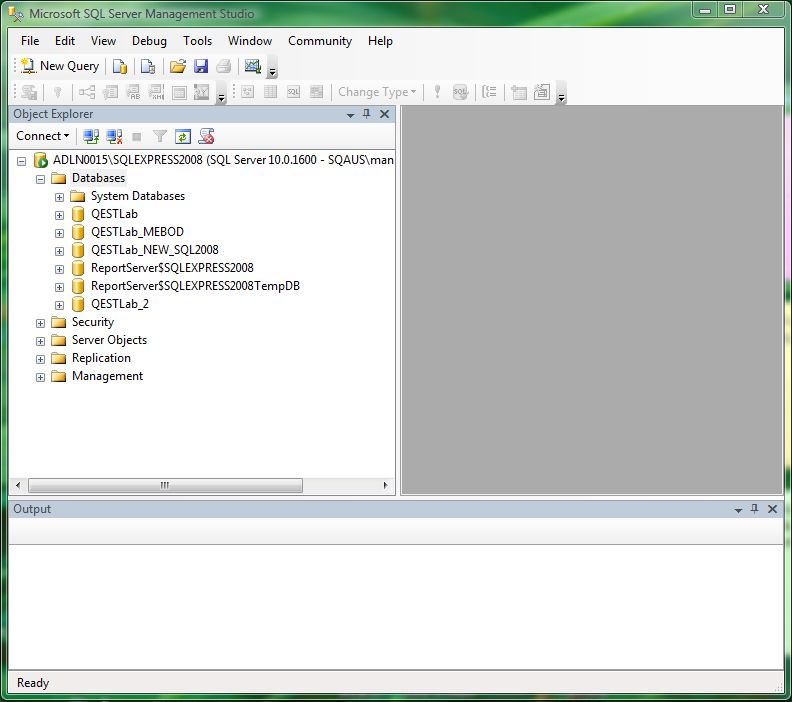This screenshot has width=792, height=702.
Task: Click the Database Engine Query icon
Action: 120,67
